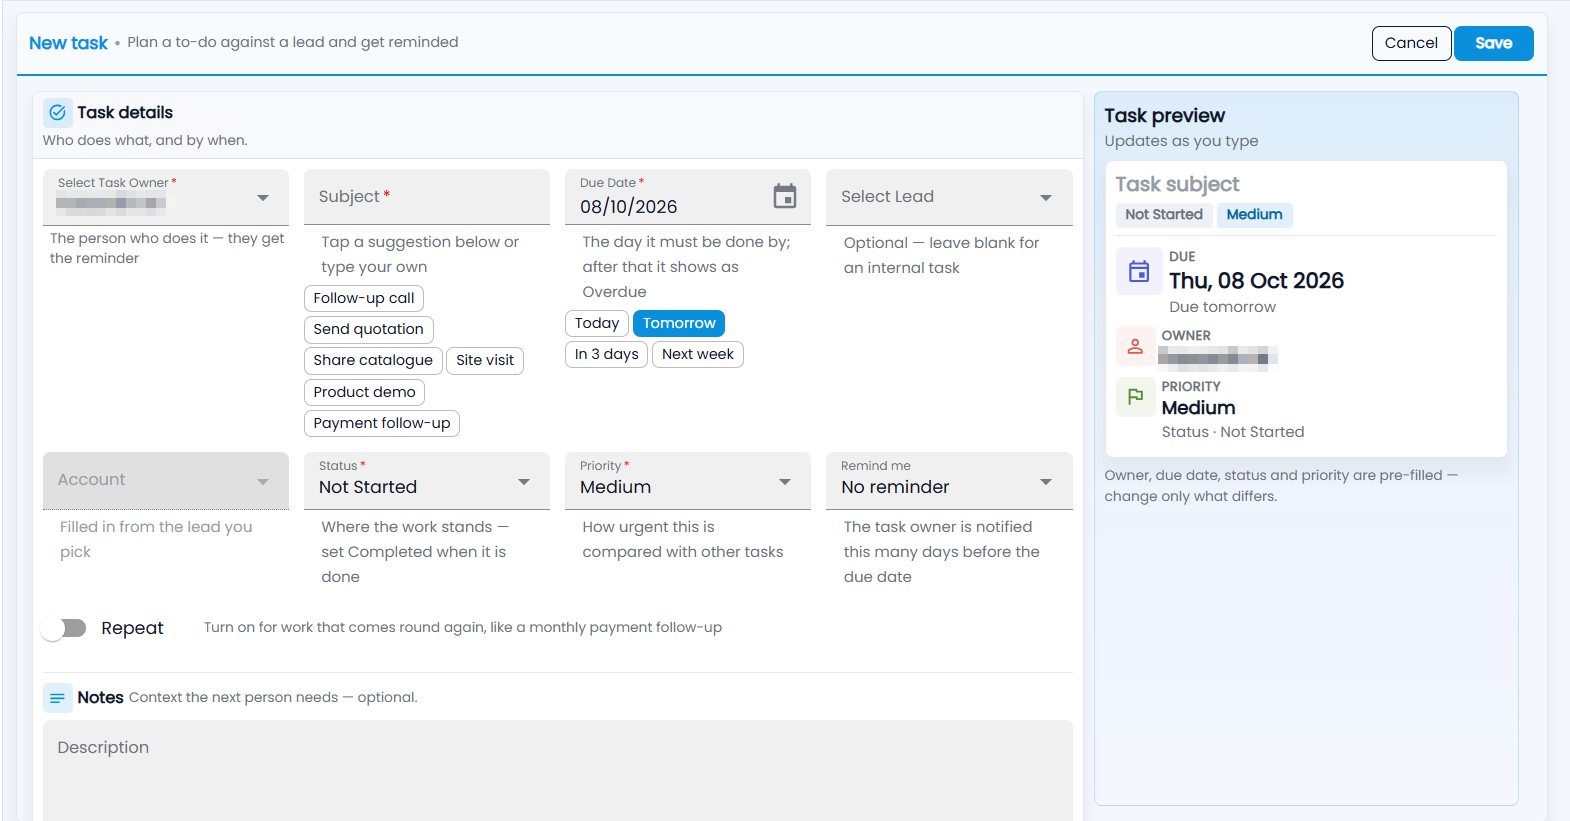The width and height of the screenshot is (1570, 821).
Task: Select the Product demo suggestion
Action: coord(364,392)
